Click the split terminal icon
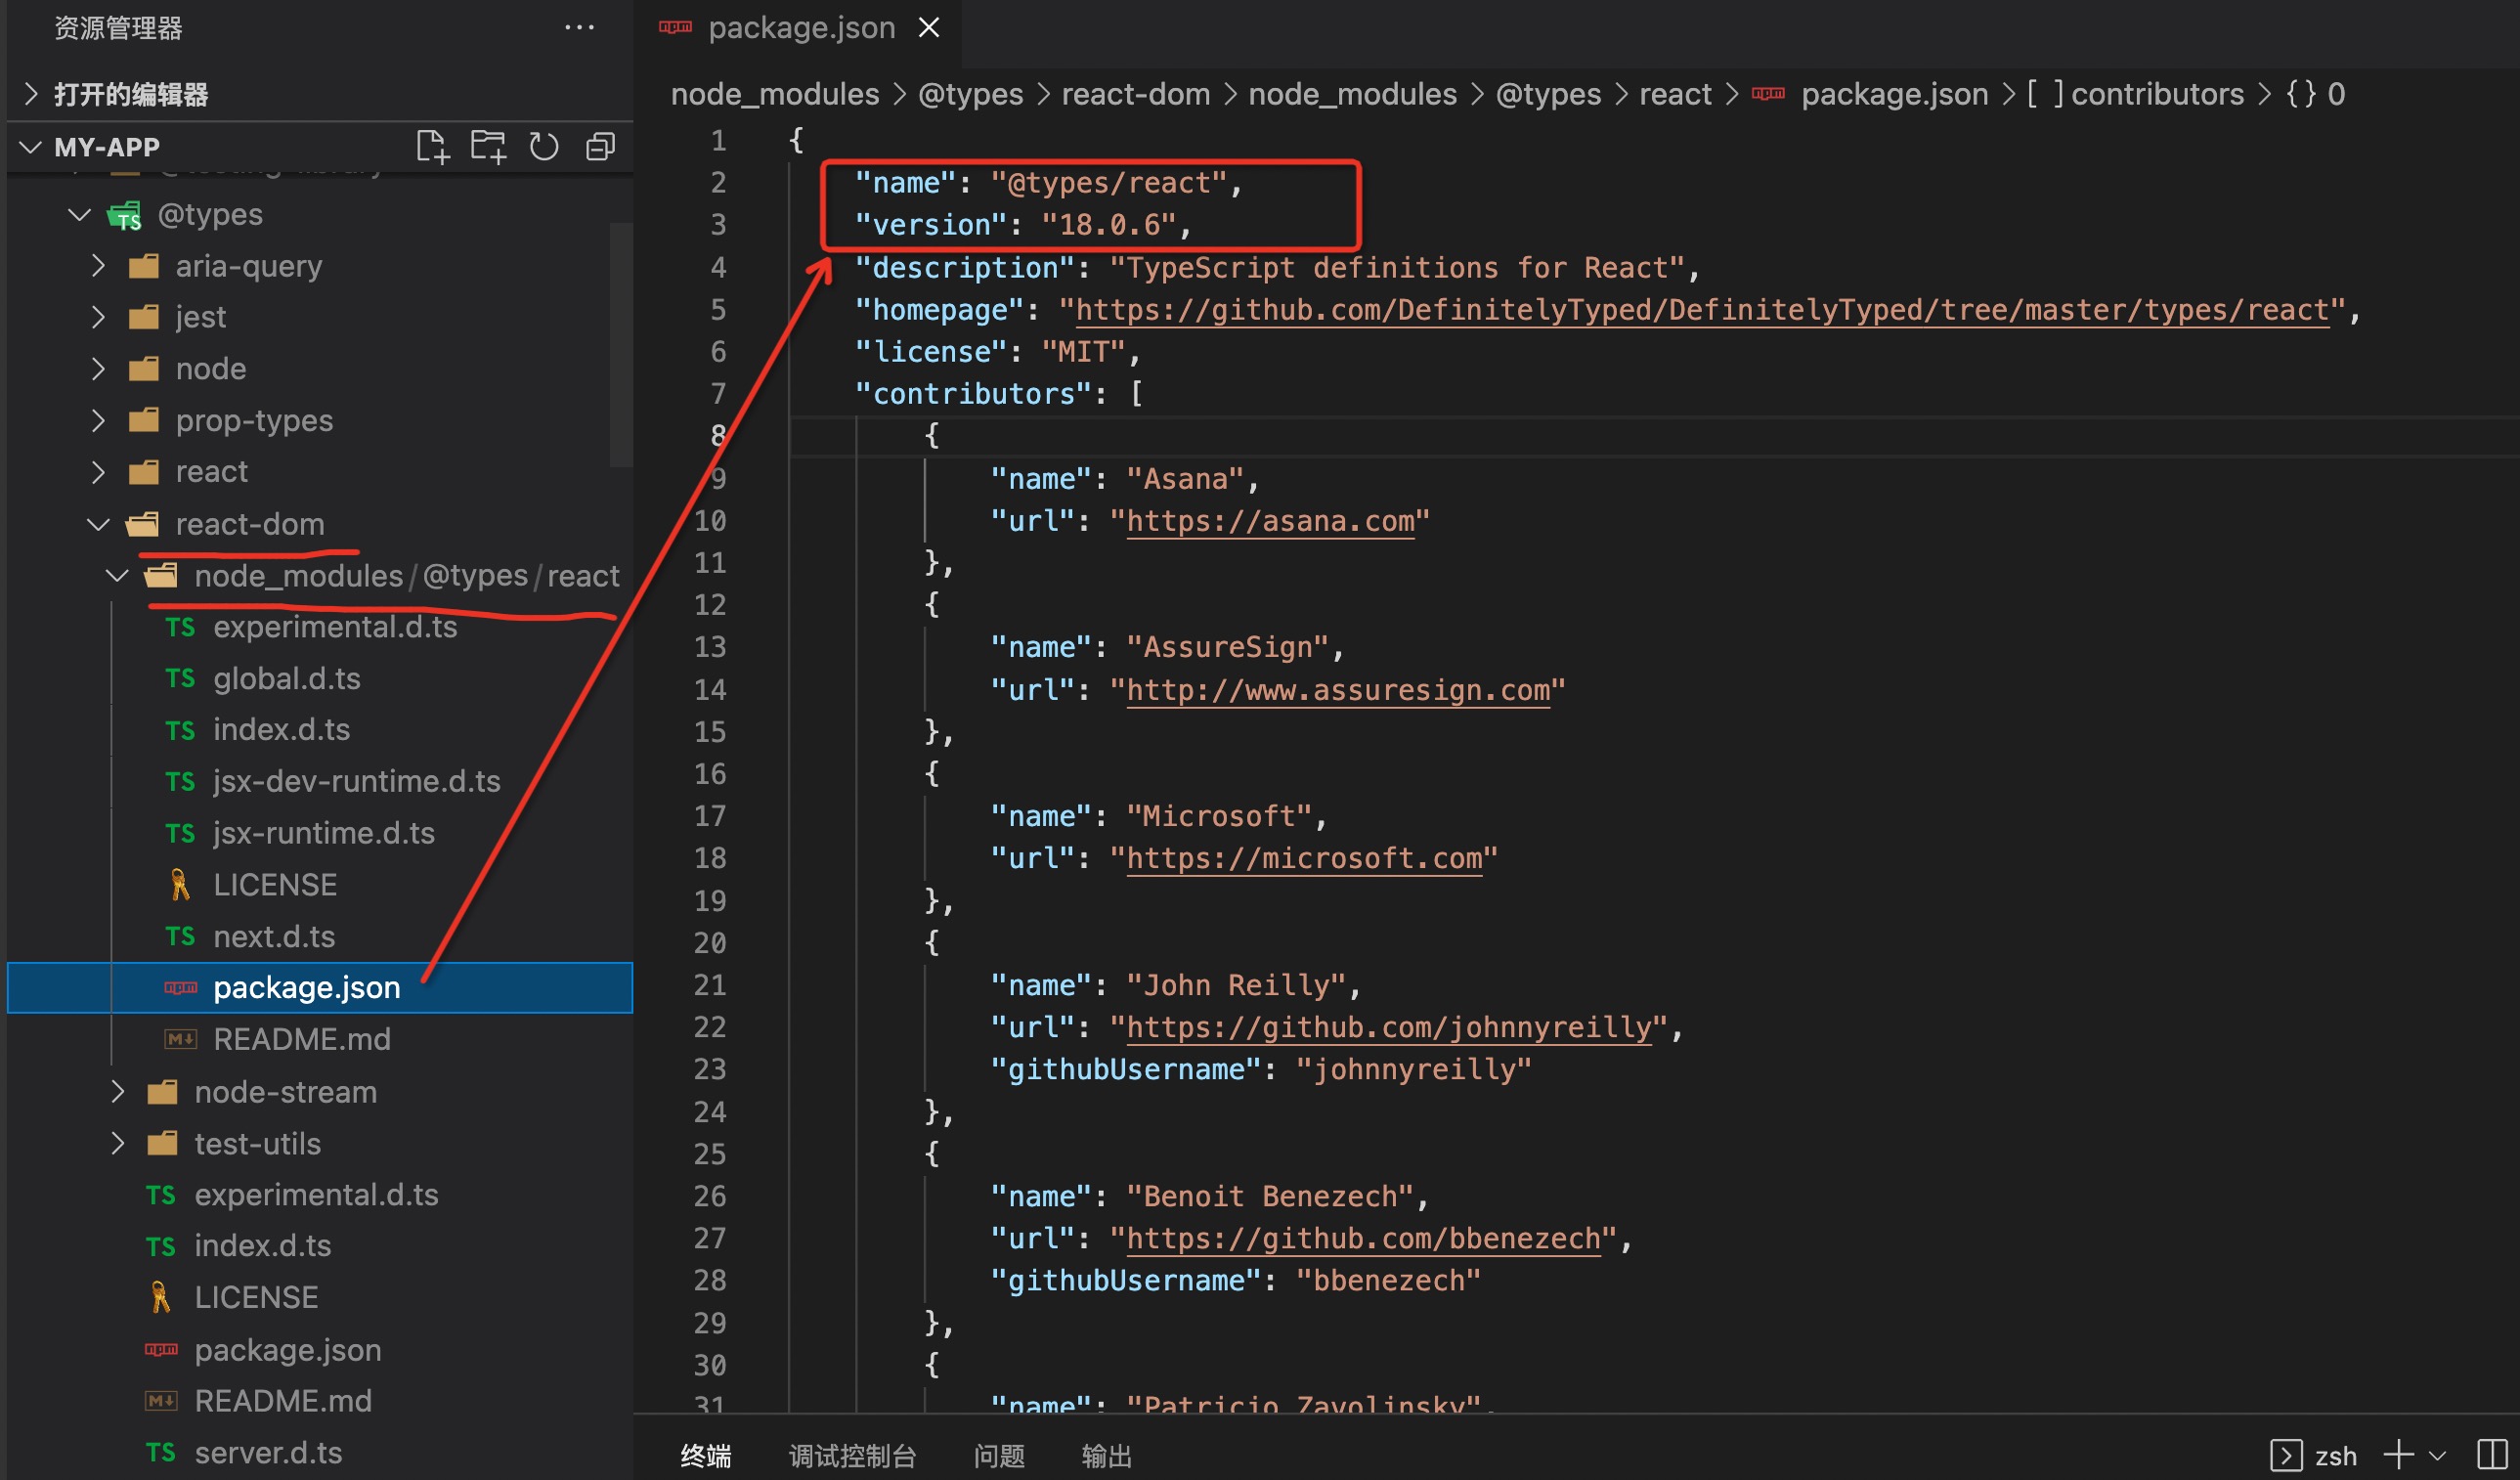 point(2492,1455)
